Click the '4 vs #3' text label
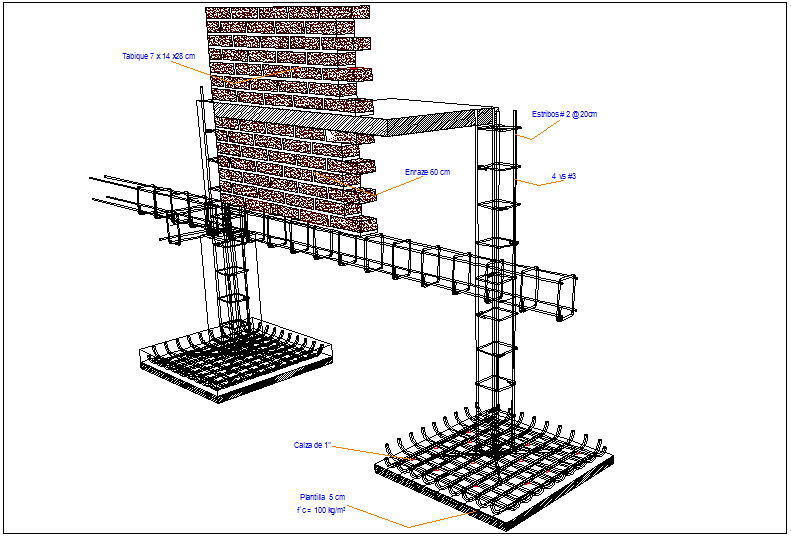Image resolution: width=791 pixels, height=536 pixels. [x=563, y=176]
